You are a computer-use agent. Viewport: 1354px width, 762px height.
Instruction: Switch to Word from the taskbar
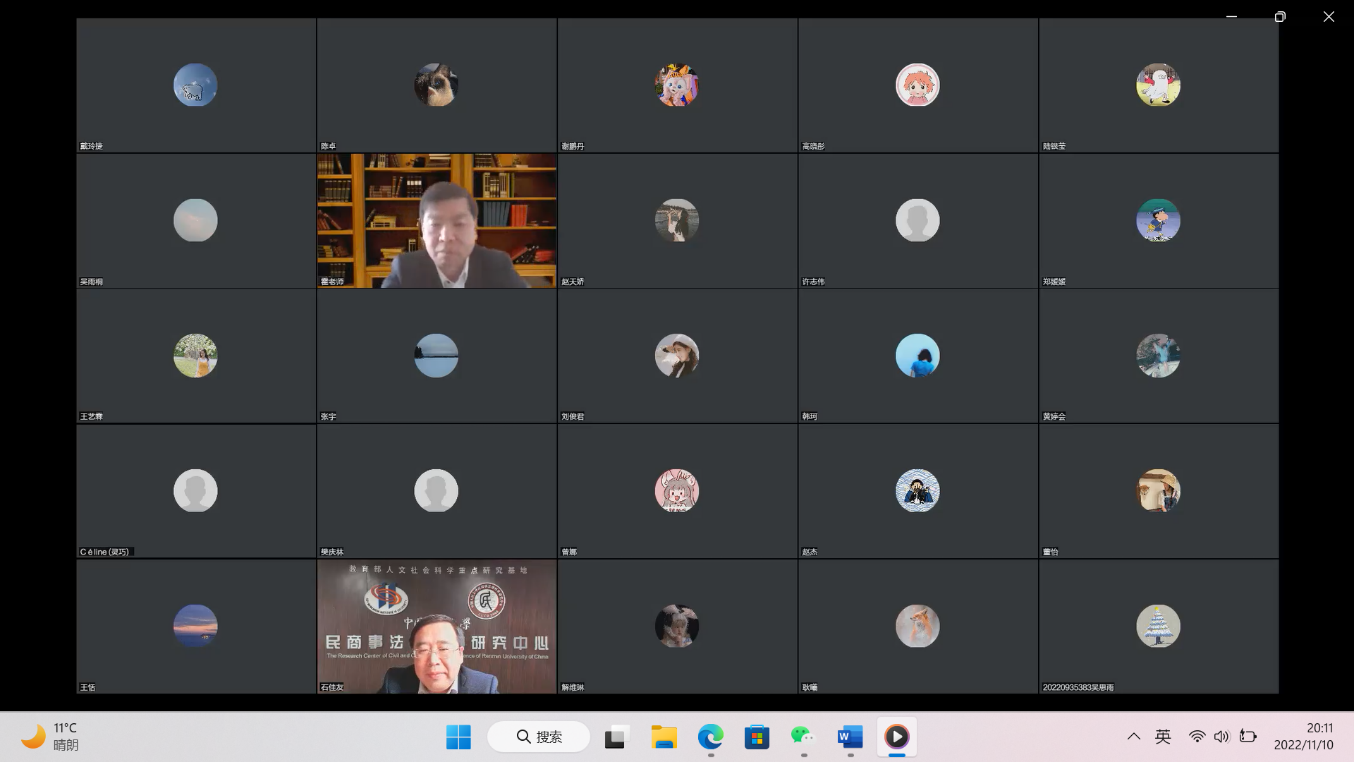coord(850,737)
